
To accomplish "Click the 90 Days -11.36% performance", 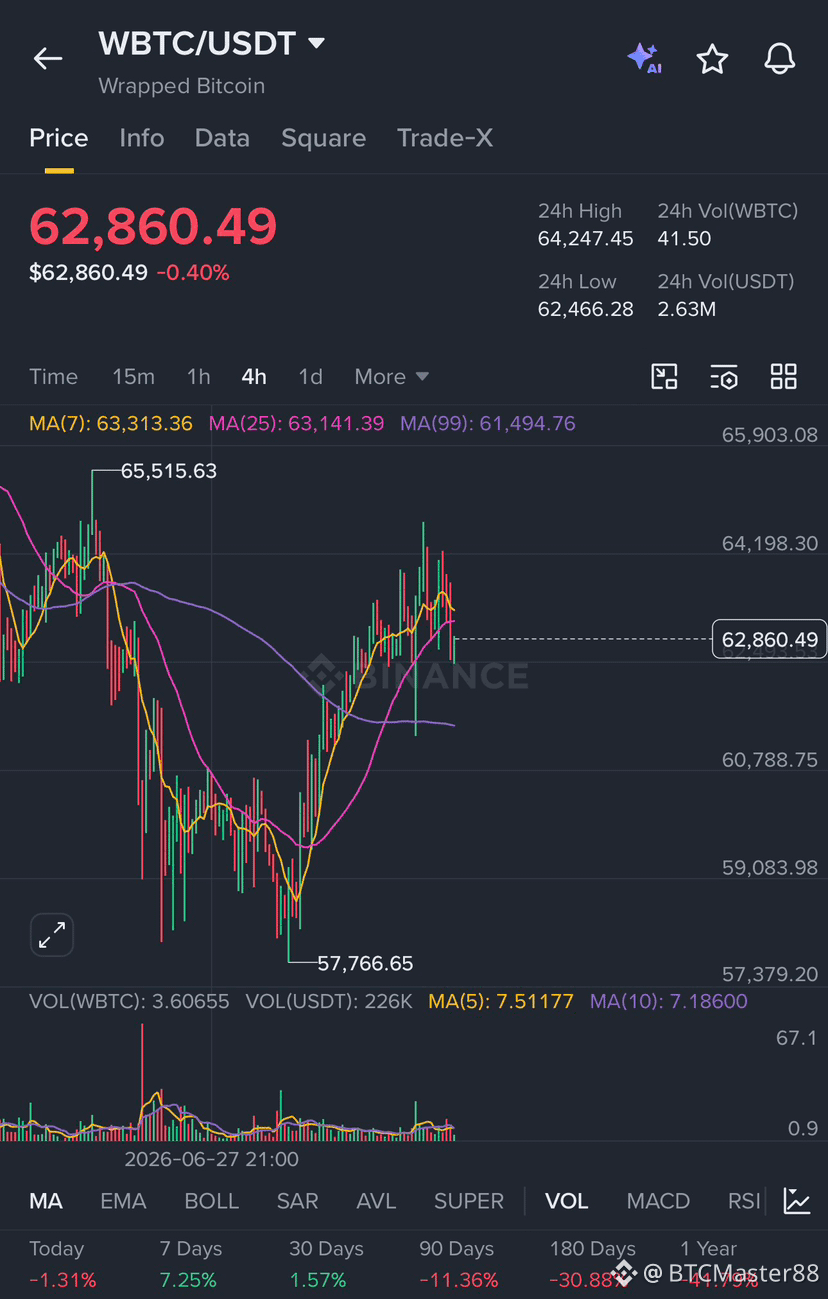I will pyautogui.click(x=458, y=1265).
